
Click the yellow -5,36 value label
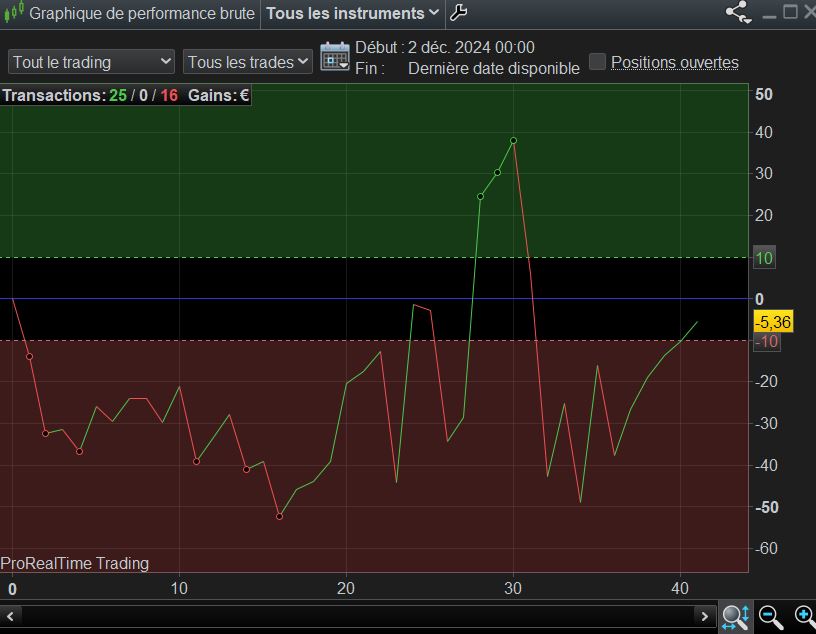tap(773, 322)
